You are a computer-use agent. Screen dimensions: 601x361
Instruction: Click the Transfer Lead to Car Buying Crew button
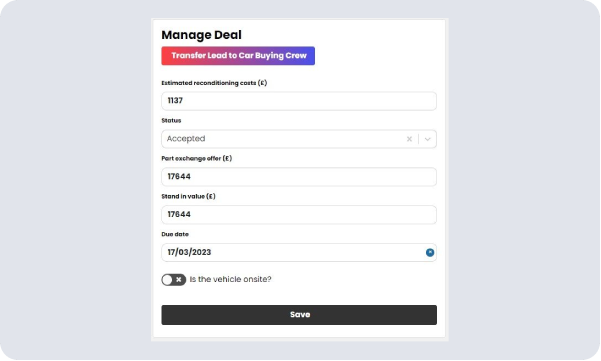point(238,56)
